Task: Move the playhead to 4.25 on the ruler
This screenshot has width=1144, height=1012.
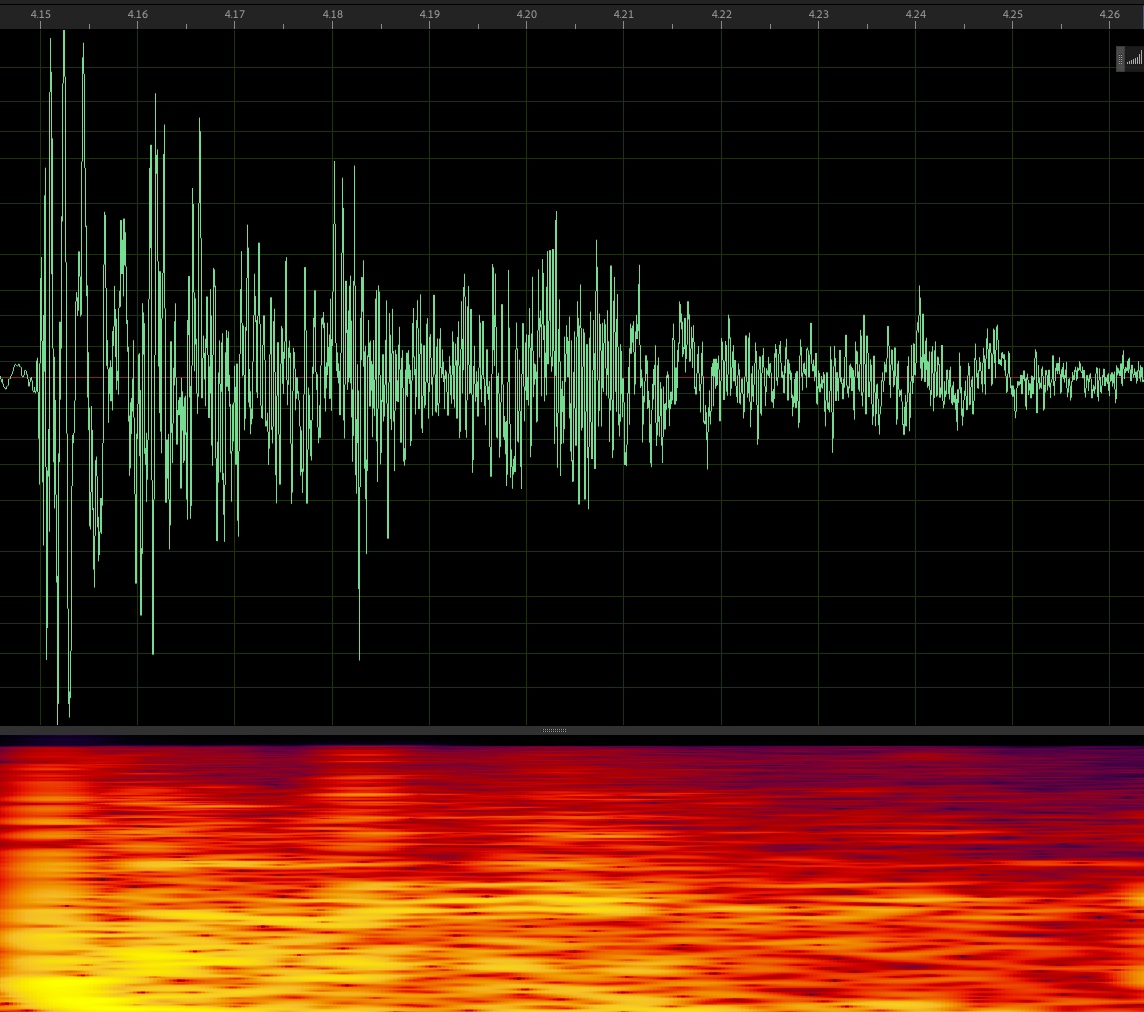Action: click(x=1013, y=15)
